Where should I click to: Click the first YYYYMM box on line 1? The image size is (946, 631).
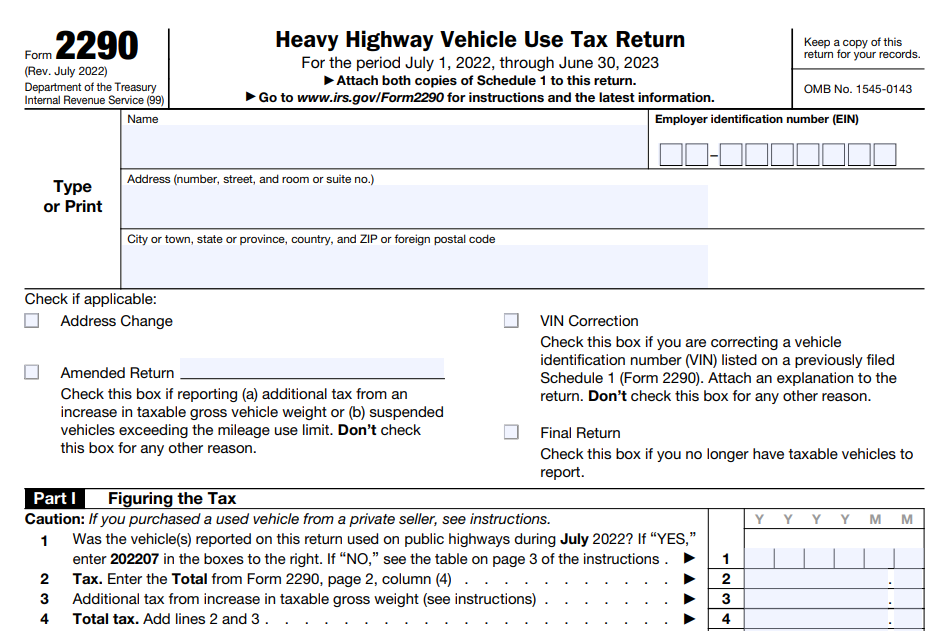pyautogui.click(x=759, y=559)
